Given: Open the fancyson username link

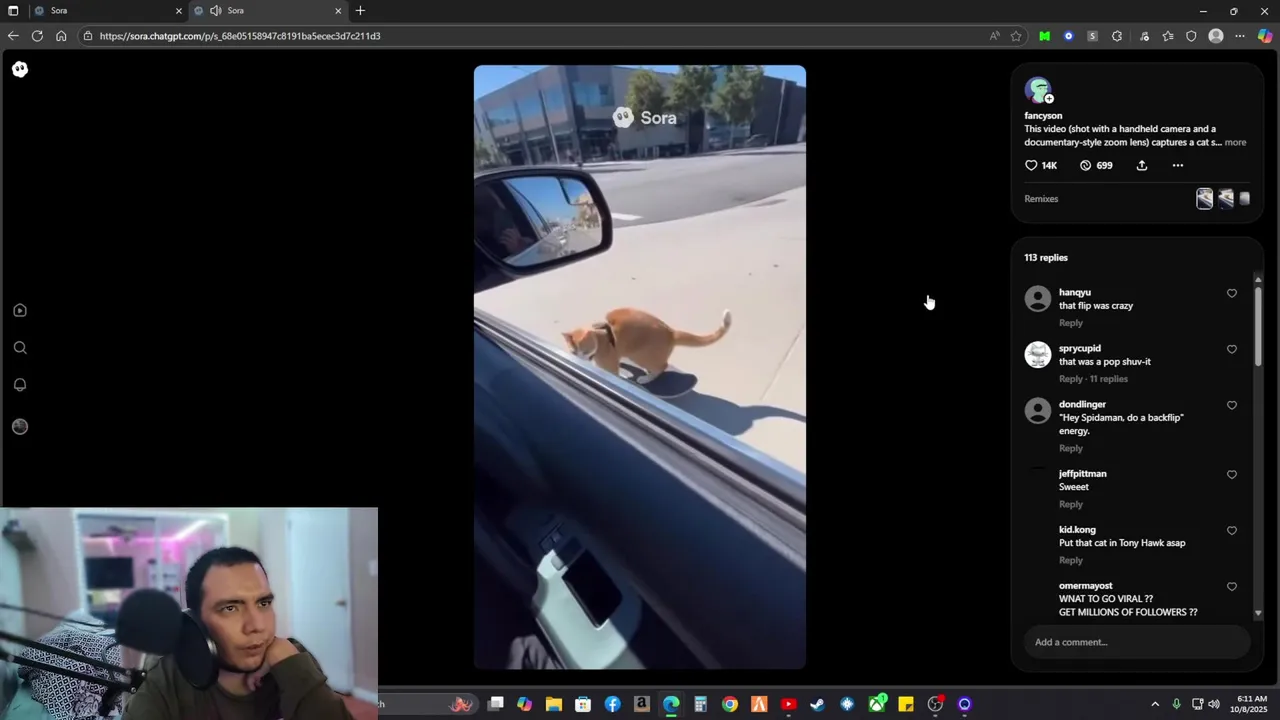Looking at the screenshot, I should click(x=1043, y=115).
